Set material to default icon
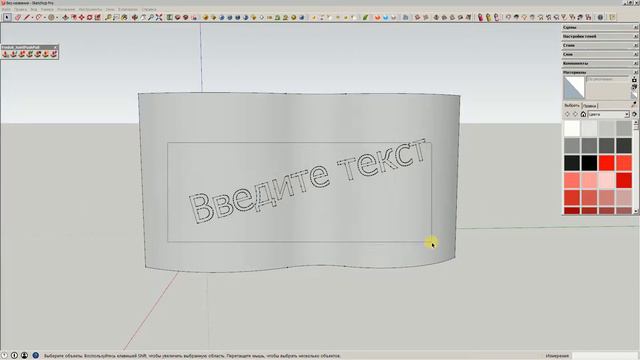640x360 pixels. tap(634, 95)
